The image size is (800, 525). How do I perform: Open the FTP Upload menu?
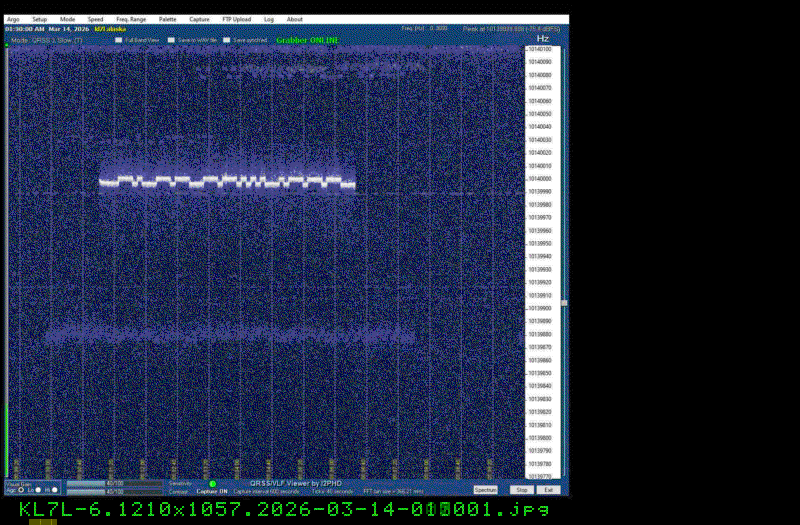point(237,19)
